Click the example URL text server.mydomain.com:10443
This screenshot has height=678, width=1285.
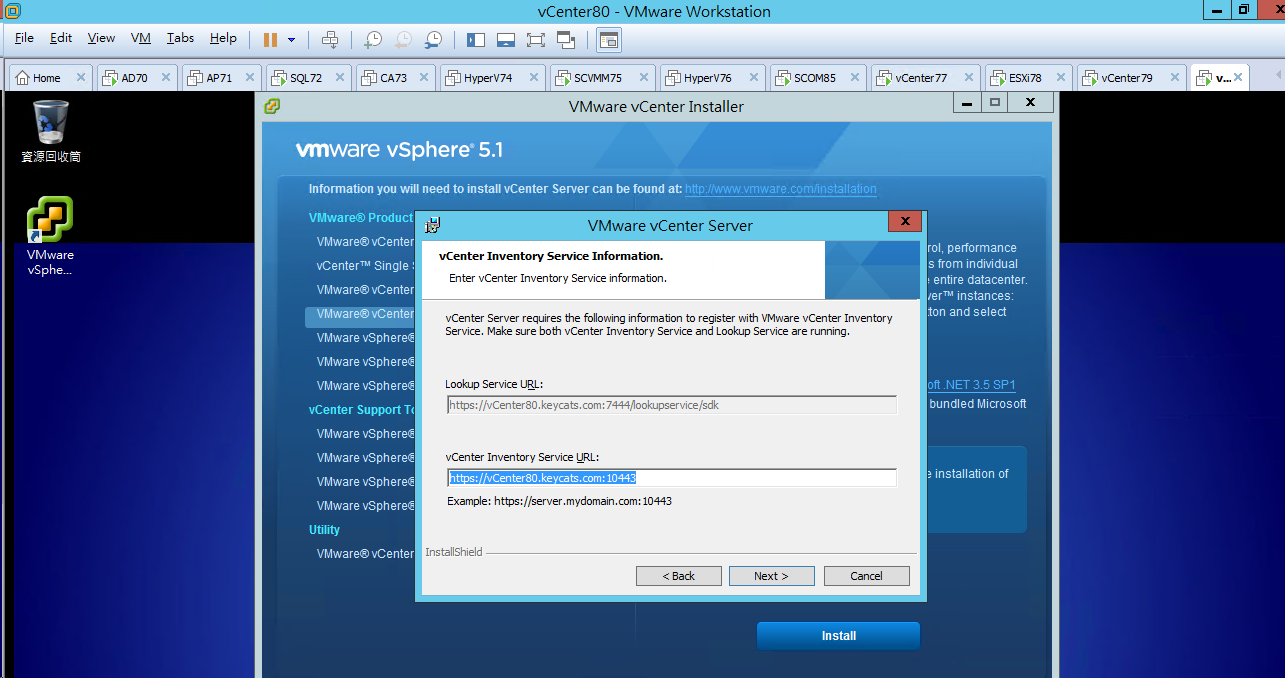tap(583, 501)
